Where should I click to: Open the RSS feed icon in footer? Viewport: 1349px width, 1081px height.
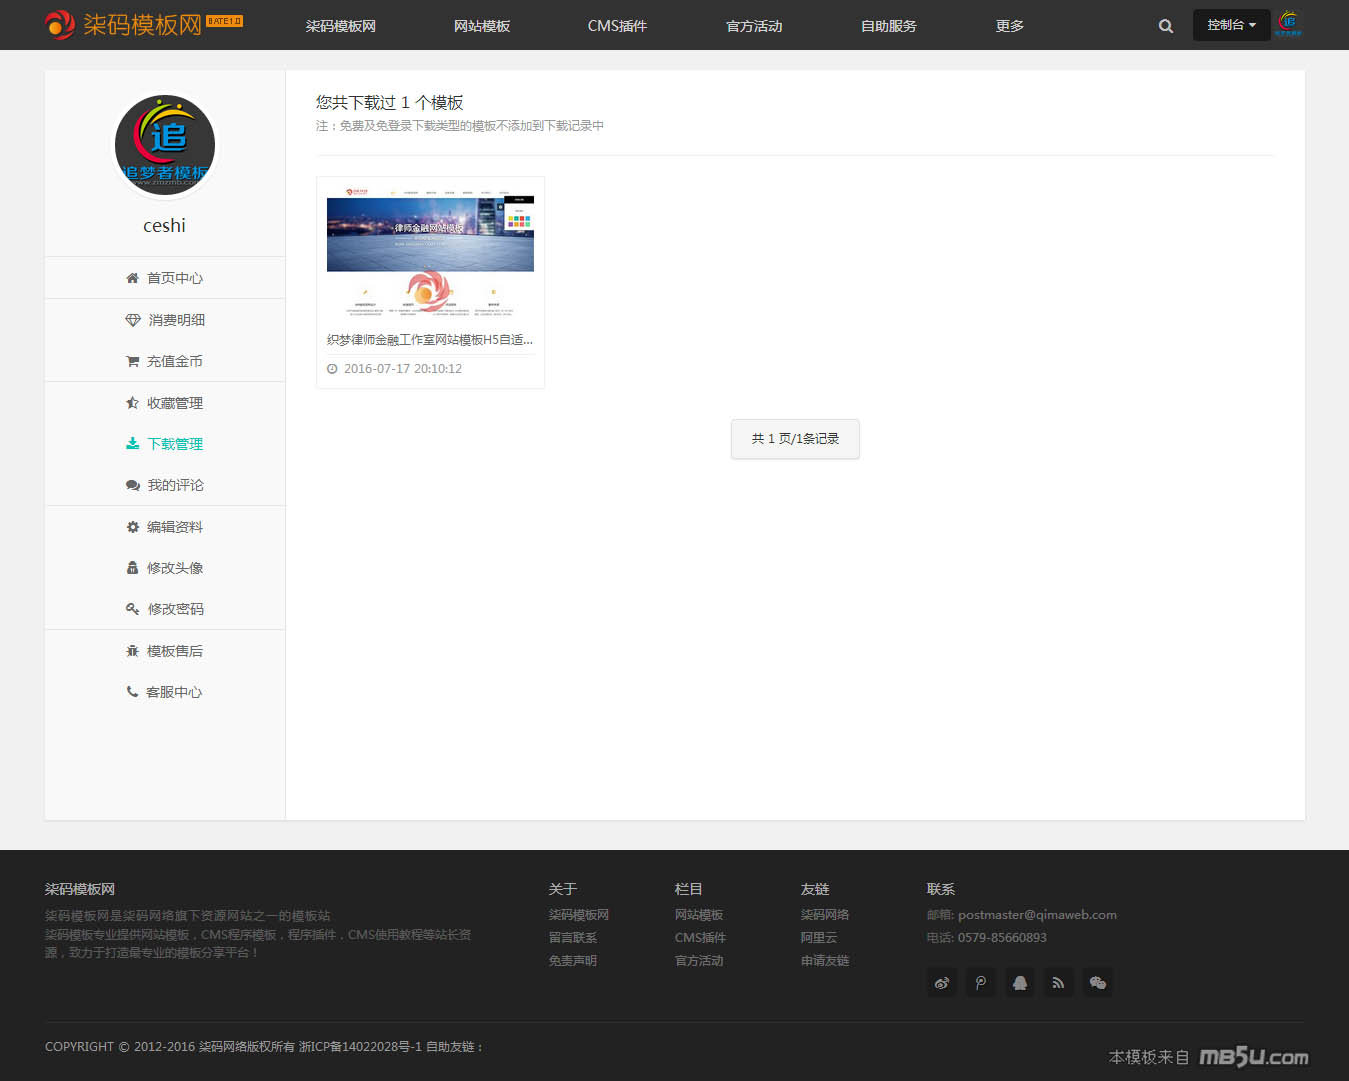pyautogui.click(x=1058, y=983)
